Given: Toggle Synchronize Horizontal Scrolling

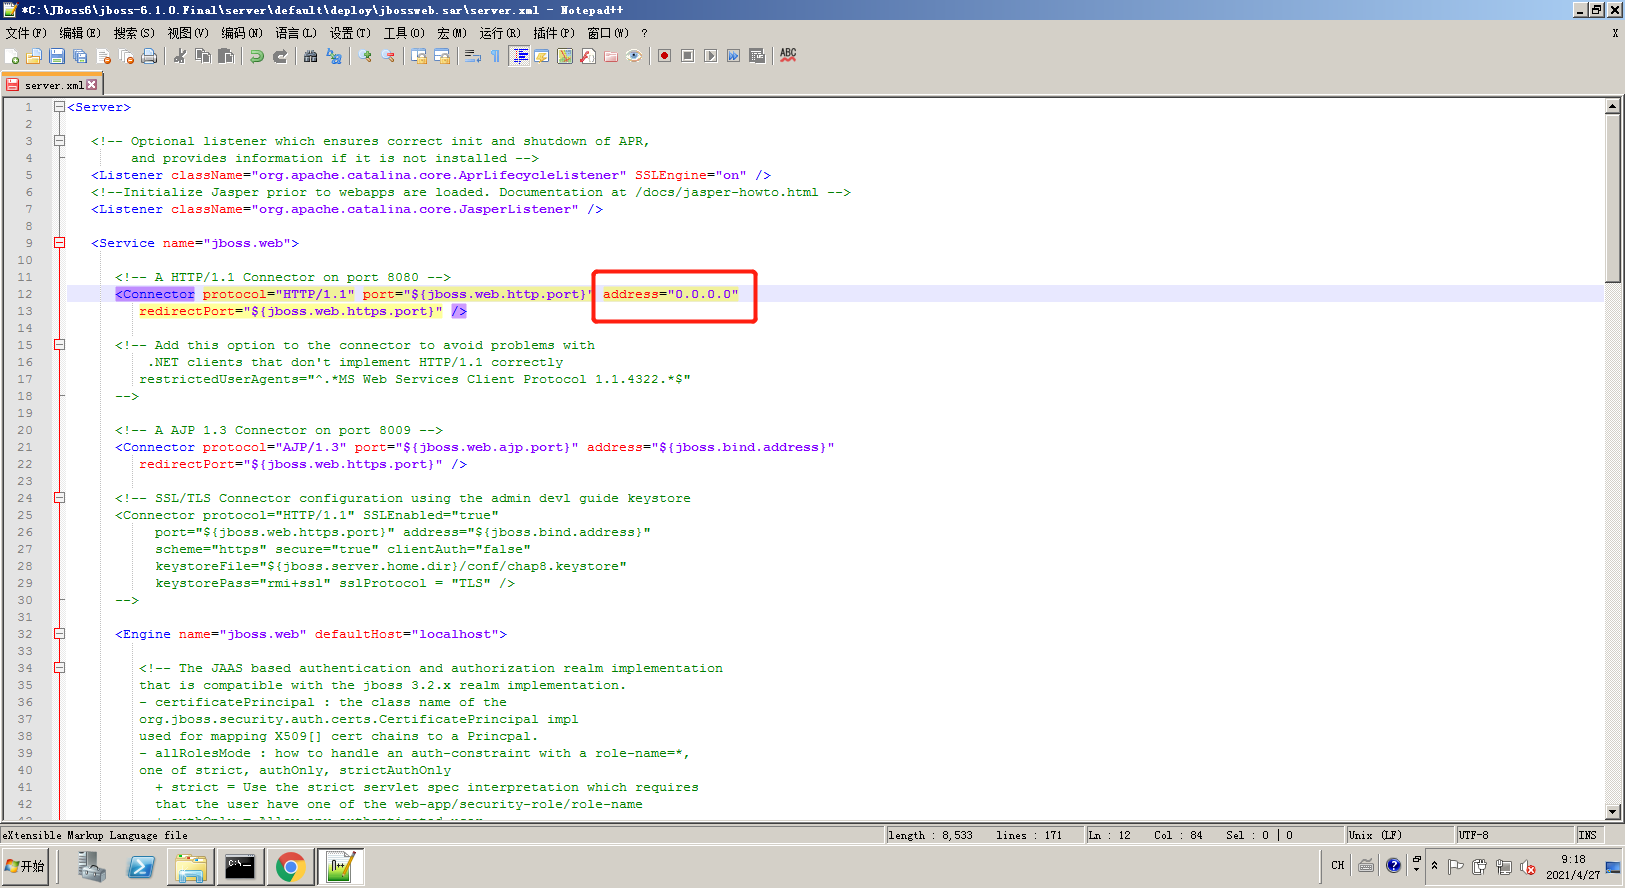Looking at the screenshot, I should [442, 56].
